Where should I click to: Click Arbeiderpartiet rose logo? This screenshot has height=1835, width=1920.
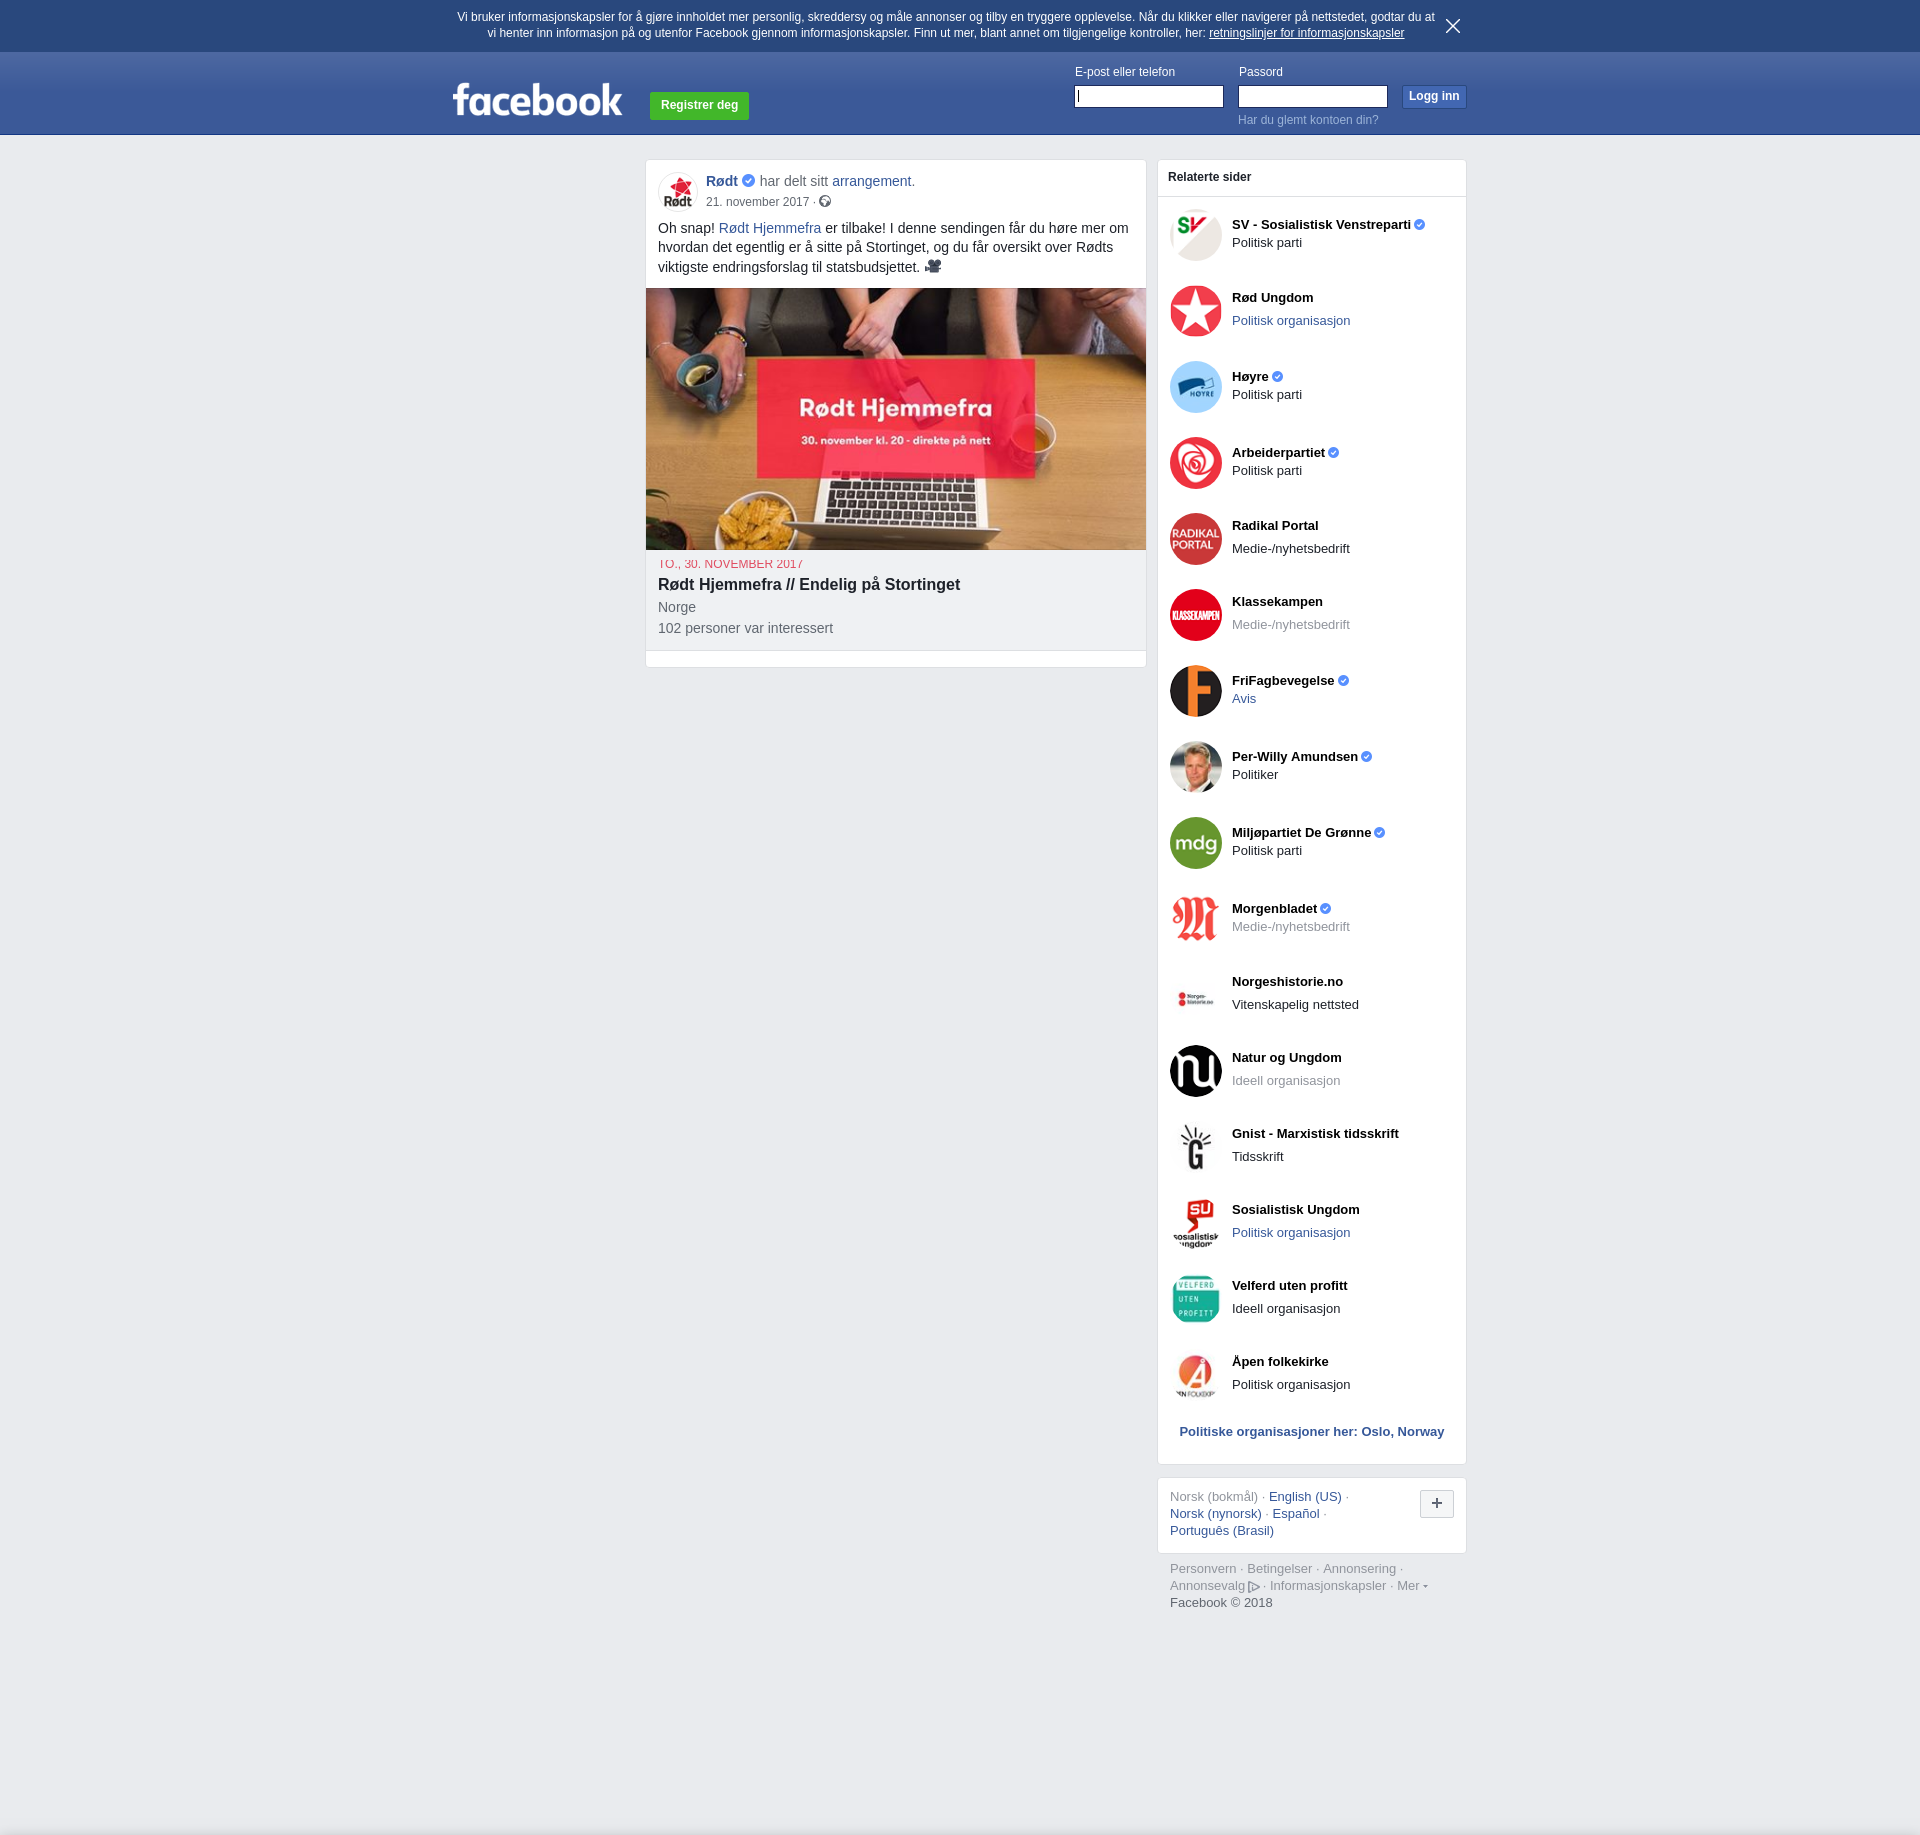pos(1195,463)
